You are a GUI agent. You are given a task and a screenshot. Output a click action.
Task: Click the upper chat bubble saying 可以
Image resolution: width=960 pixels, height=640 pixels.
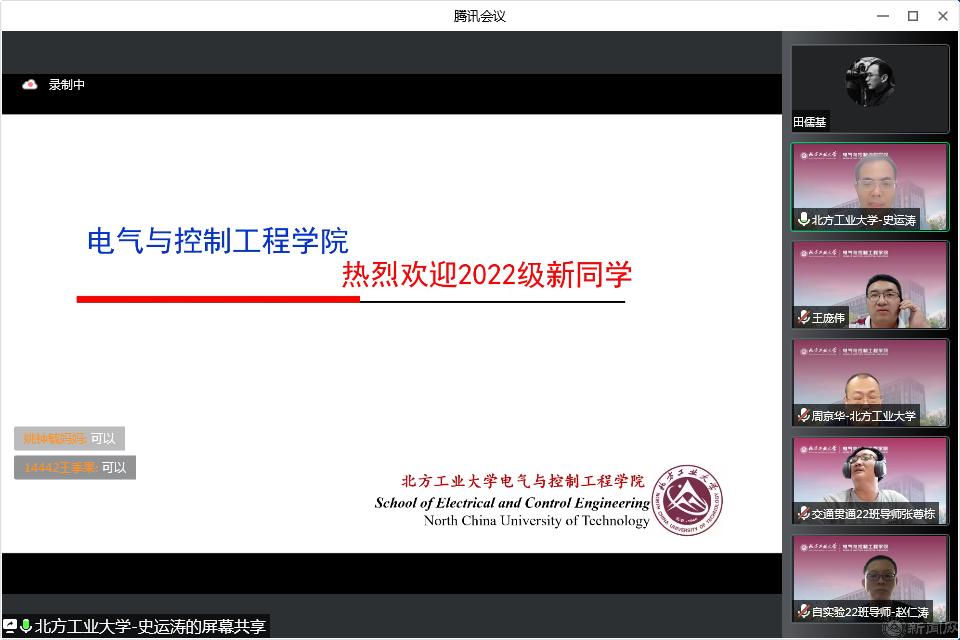coord(69,438)
